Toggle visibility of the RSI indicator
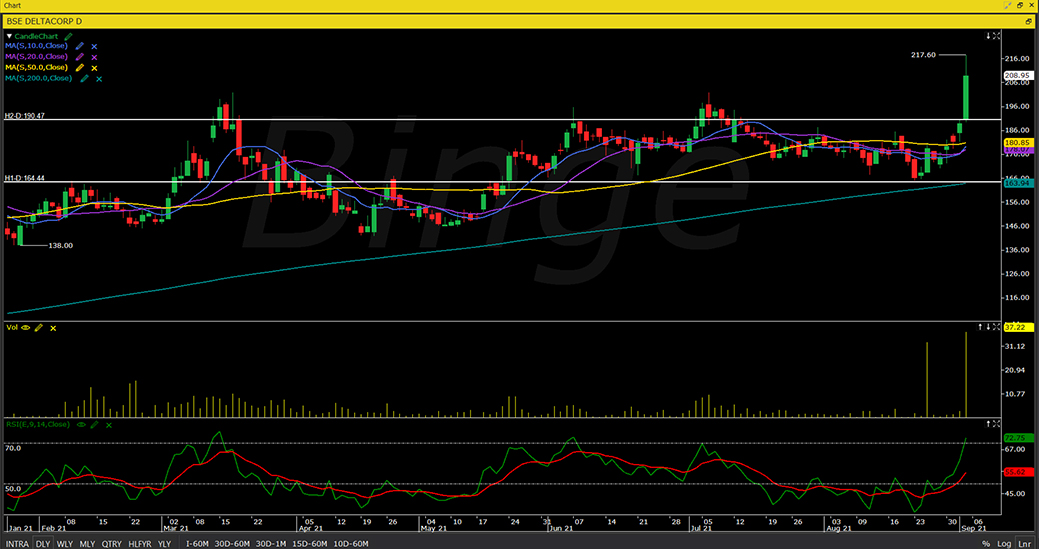The width and height of the screenshot is (1039, 549). tap(81, 424)
